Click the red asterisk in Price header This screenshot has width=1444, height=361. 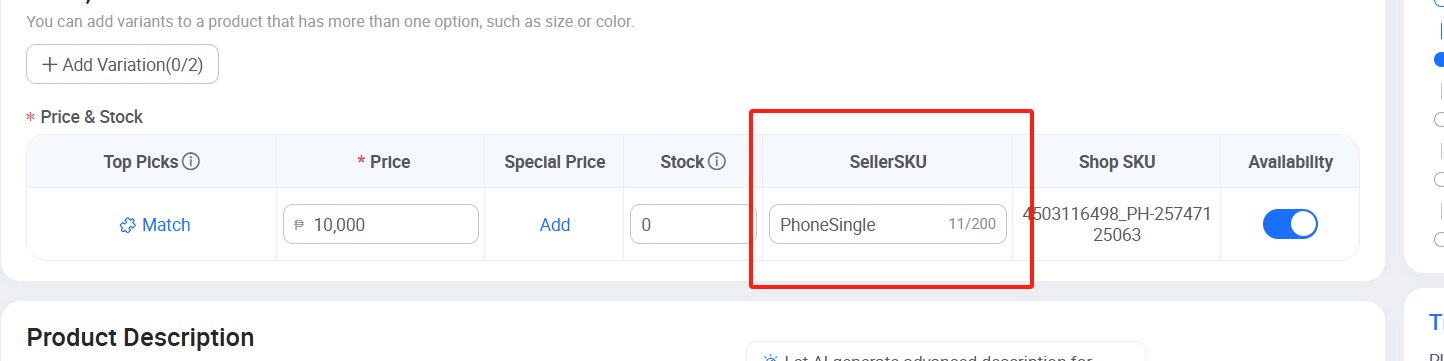click(x=361, y=162)
